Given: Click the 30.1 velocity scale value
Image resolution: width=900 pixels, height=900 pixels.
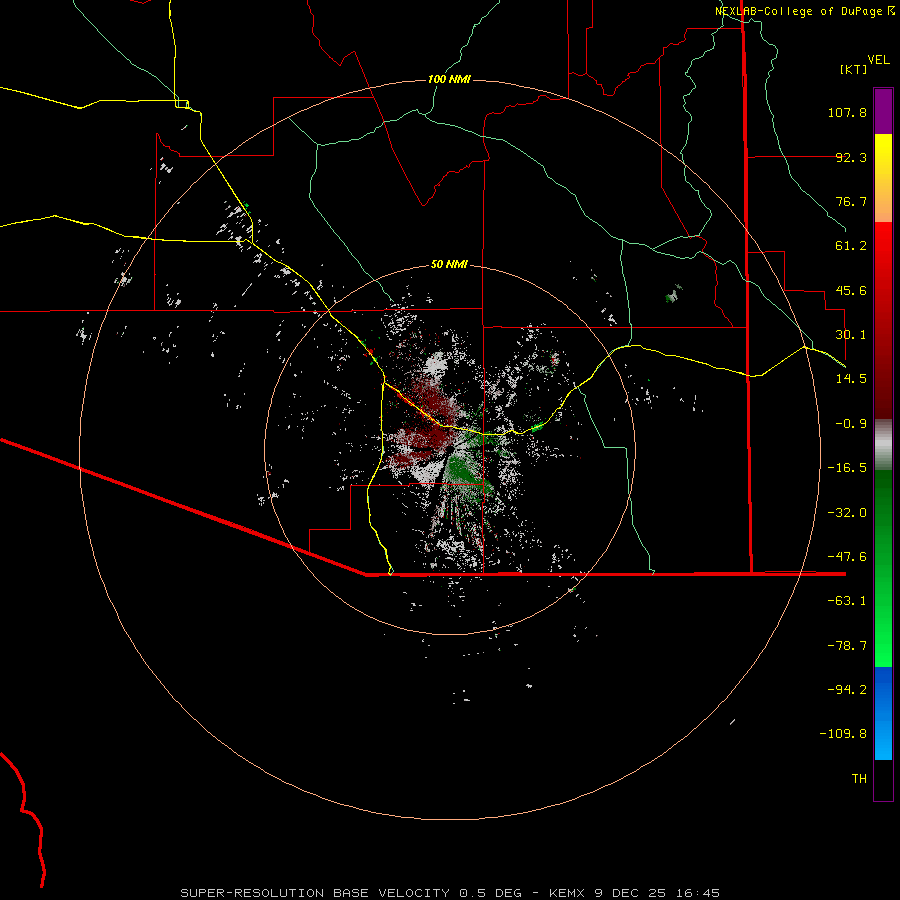Looking at the screenshot, I should 851,335.
